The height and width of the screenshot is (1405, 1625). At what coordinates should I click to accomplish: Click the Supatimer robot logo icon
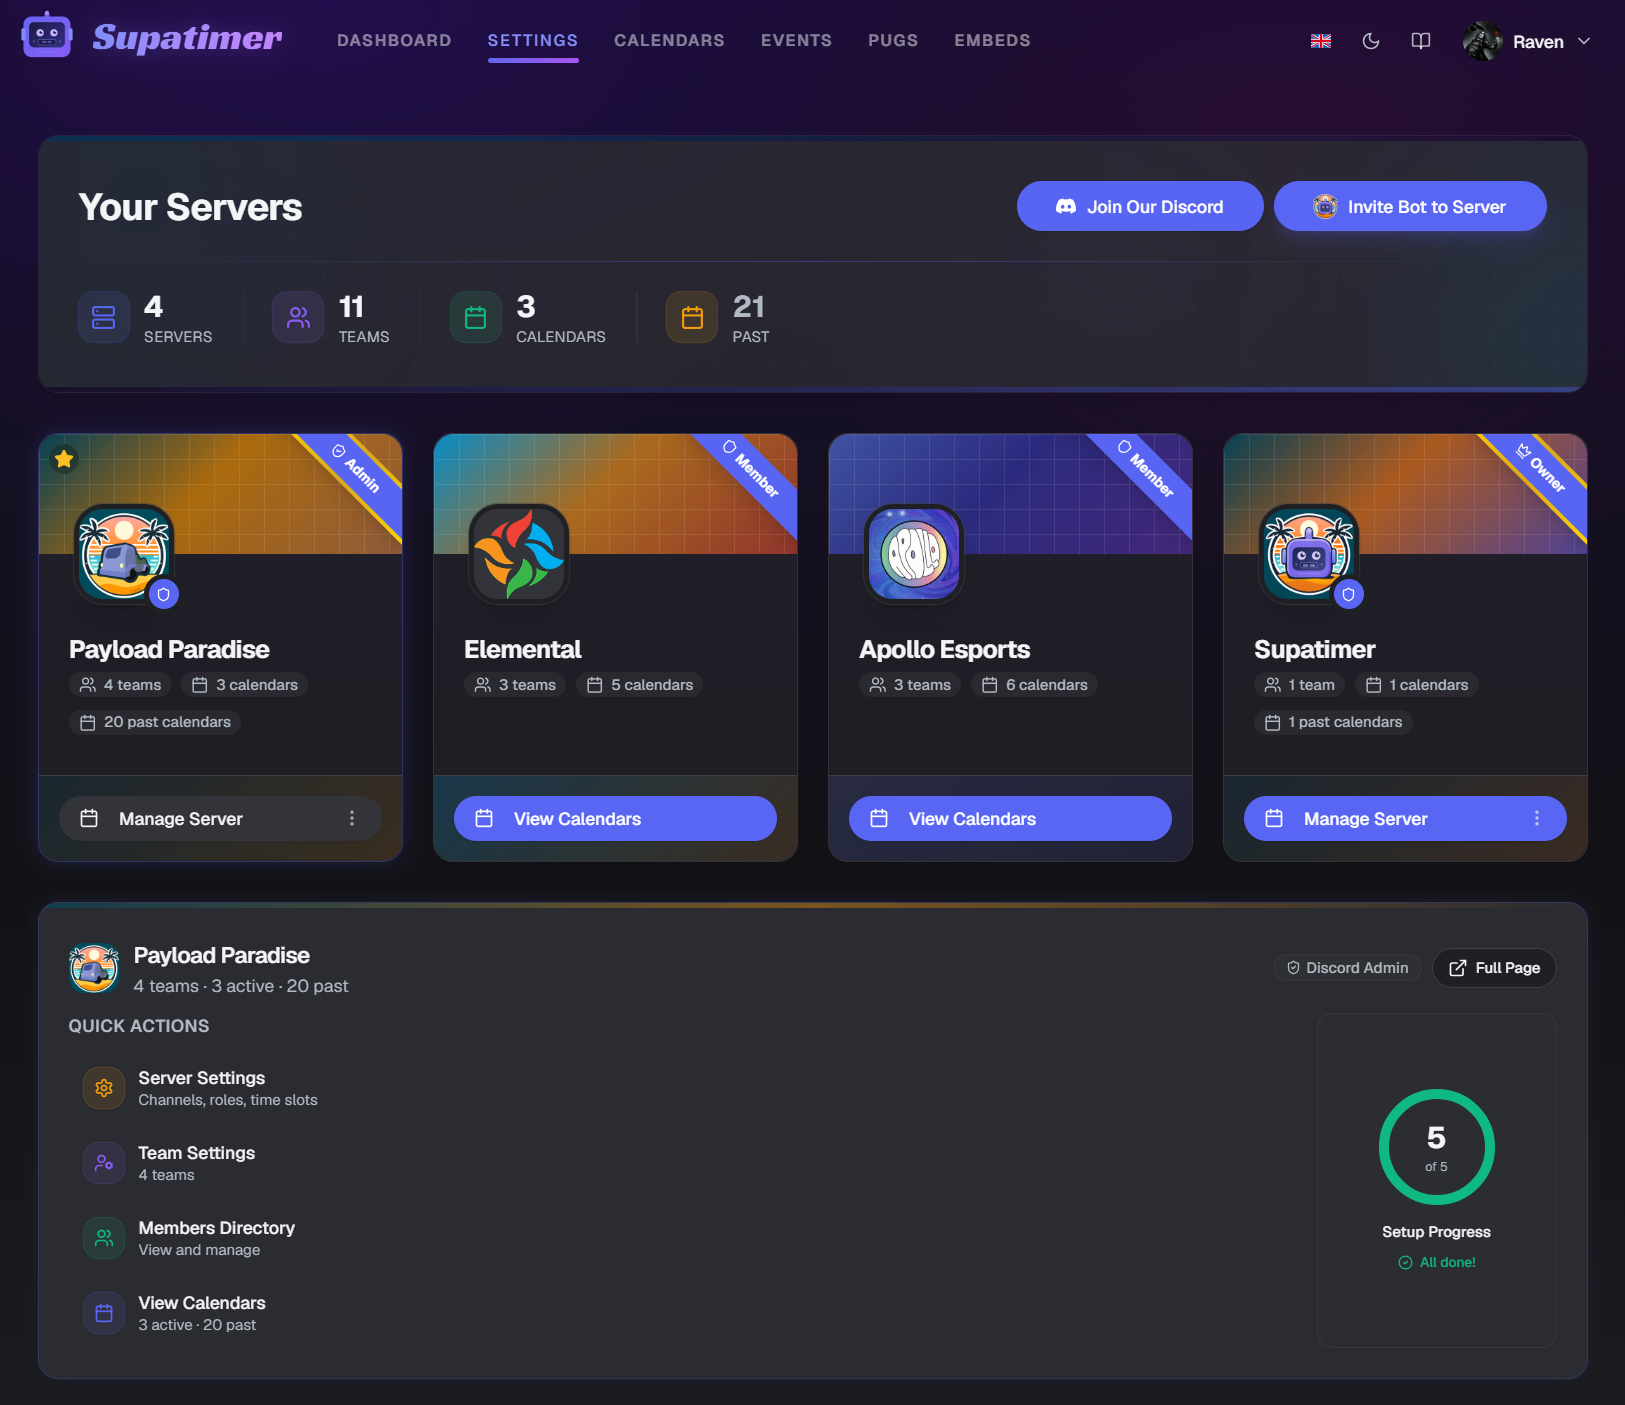46,37
